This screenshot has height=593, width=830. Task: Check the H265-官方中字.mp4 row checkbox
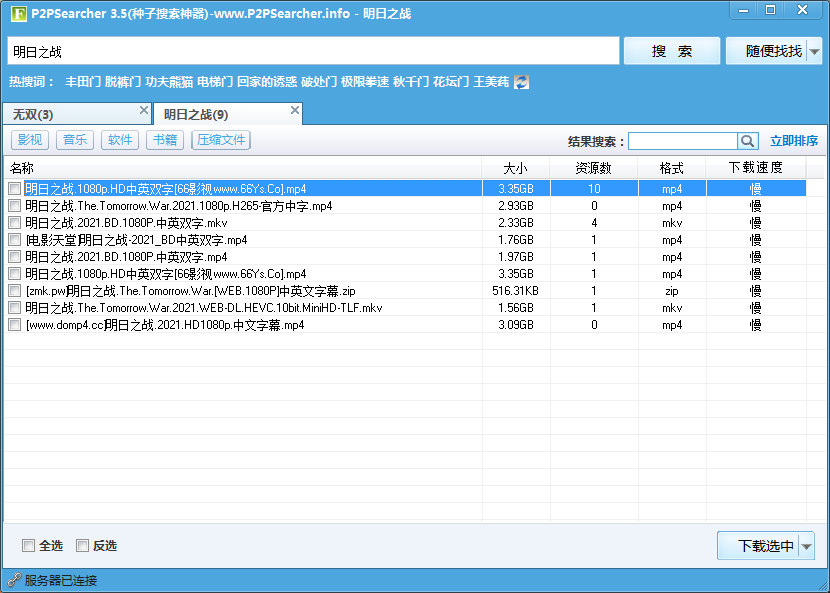[x=15, y=205]
